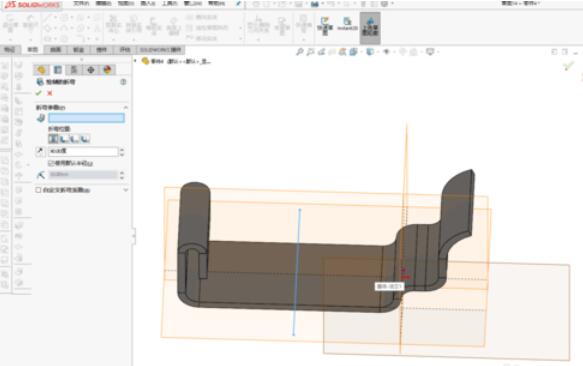Click the Zoom to Fit icon
This screenshot has height=366, width=583.
click(x=300, y=52)
